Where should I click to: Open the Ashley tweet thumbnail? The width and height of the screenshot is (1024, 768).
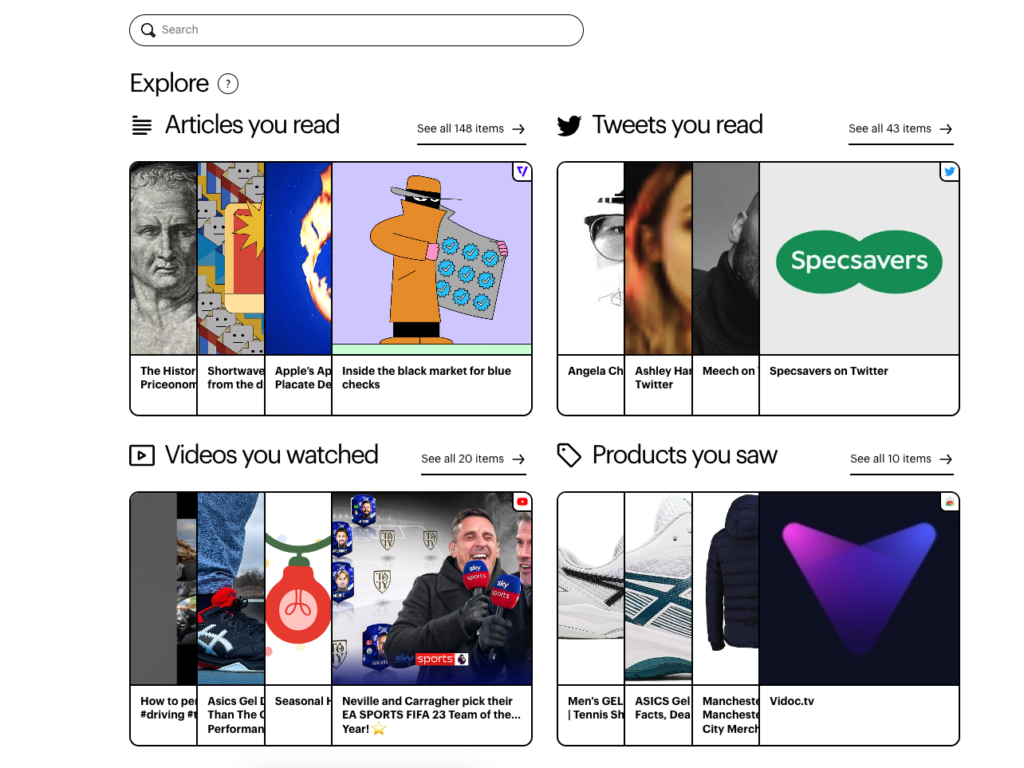coord(658,259)
